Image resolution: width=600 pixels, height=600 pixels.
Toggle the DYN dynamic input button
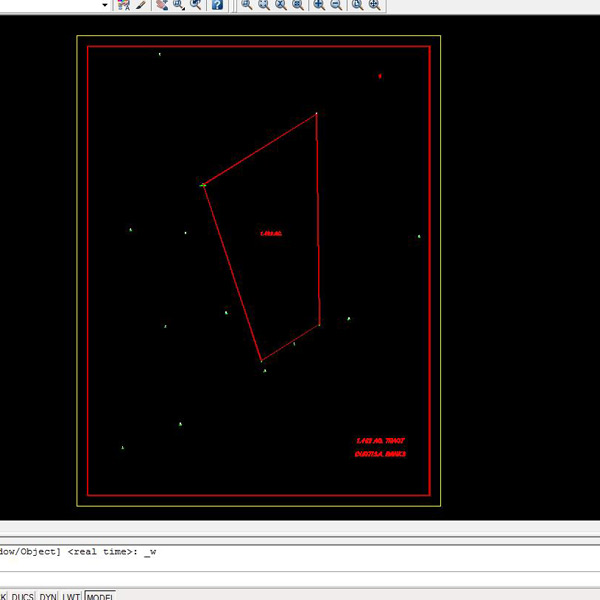pyautogui.click(x=48, y=596)
